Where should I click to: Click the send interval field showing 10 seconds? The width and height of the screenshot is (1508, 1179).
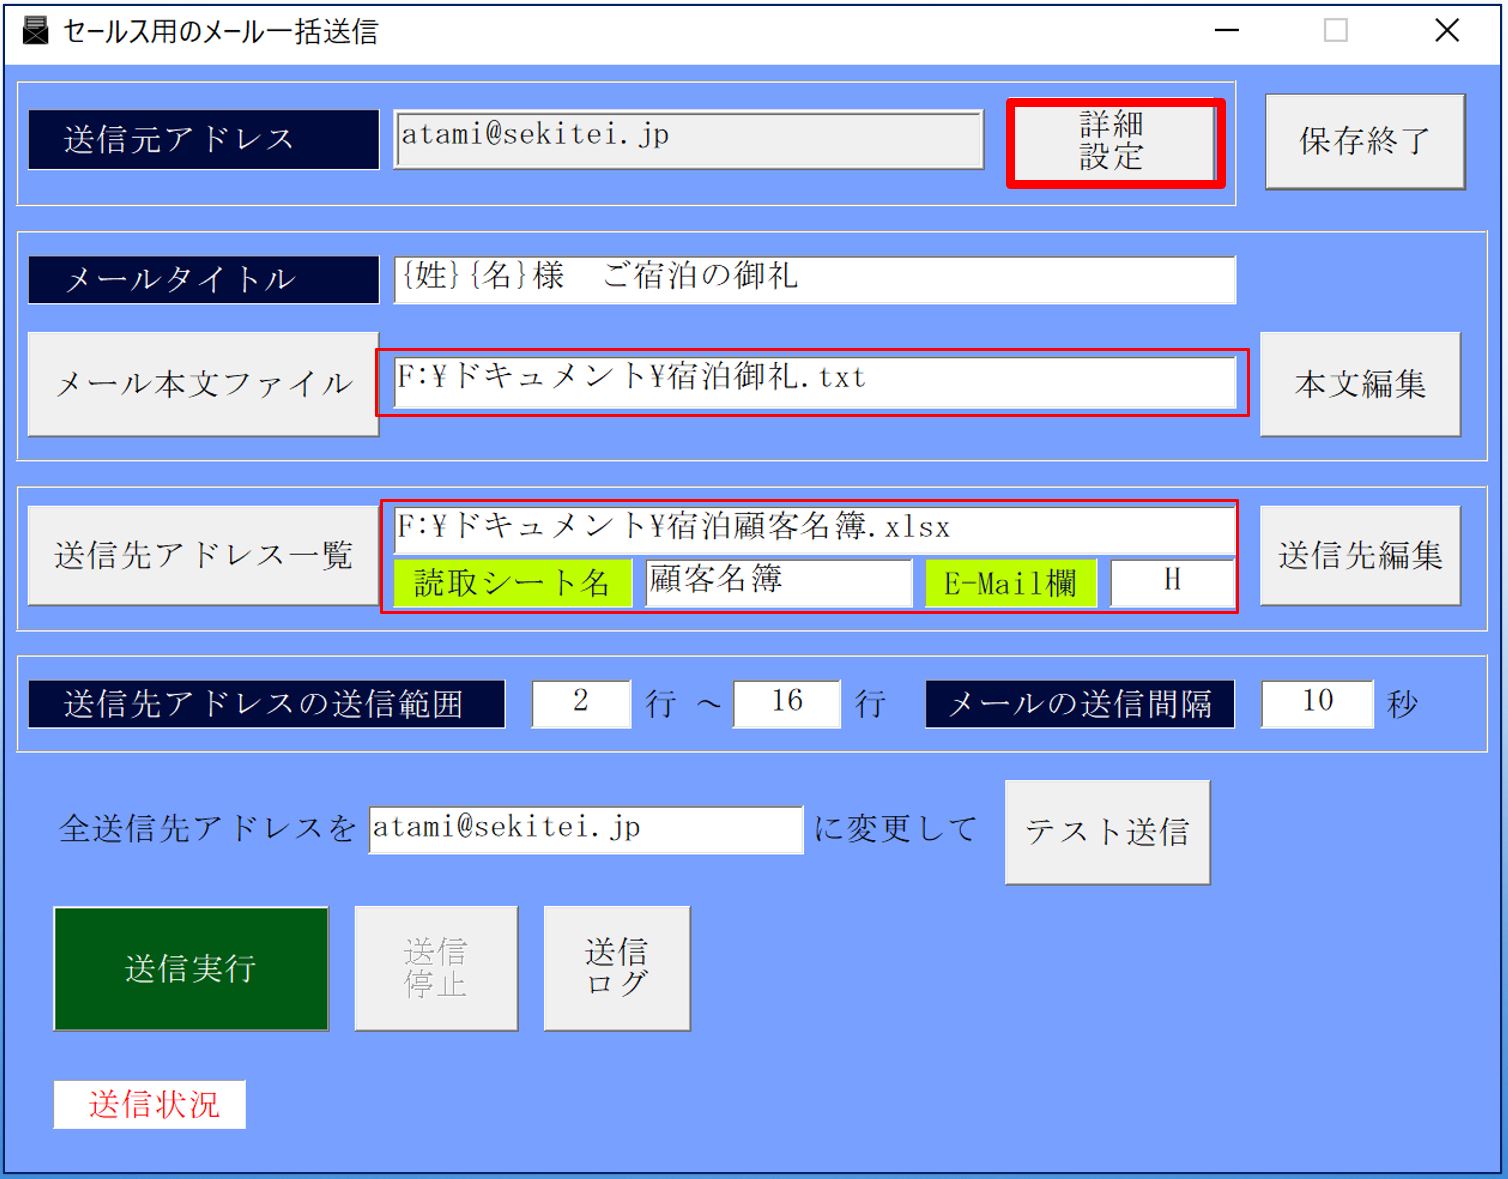[x=1316, y=703]
